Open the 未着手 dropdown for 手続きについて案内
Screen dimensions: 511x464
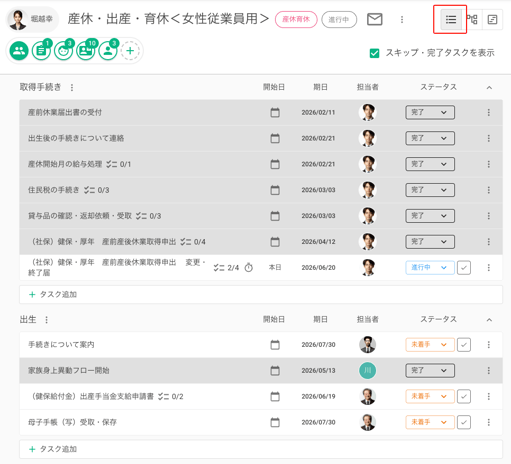430,345
